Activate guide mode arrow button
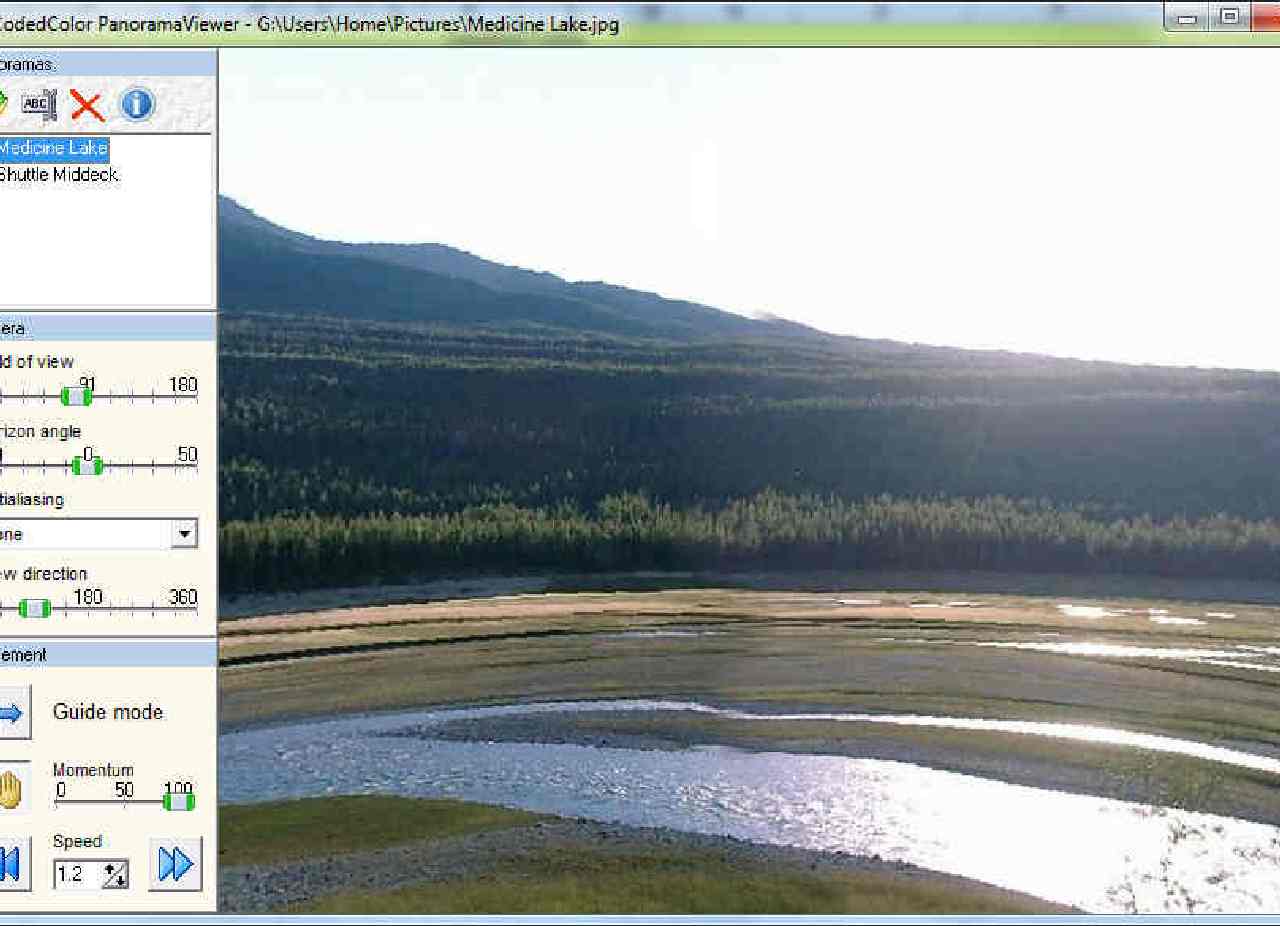1280x926 pixels. (x=14, y=712)
